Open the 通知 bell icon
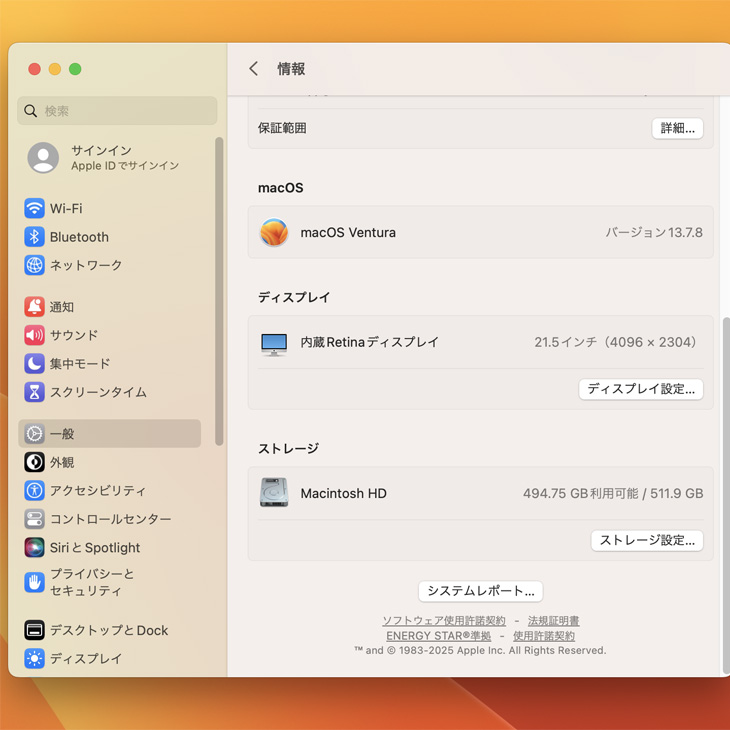 (x=34, y=306)
